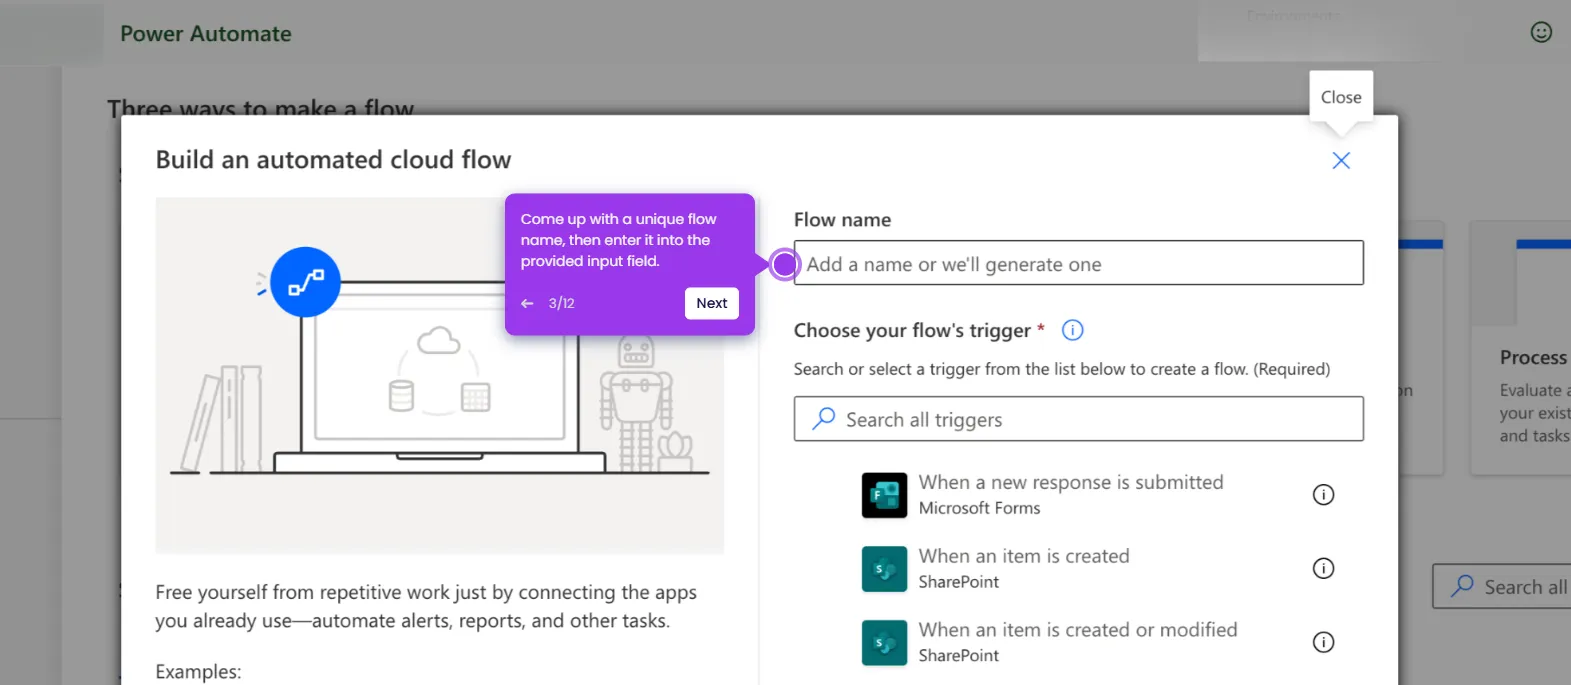Click the background page Search all field
This screenshot has width=1571, height=685.
(1502, 586)
